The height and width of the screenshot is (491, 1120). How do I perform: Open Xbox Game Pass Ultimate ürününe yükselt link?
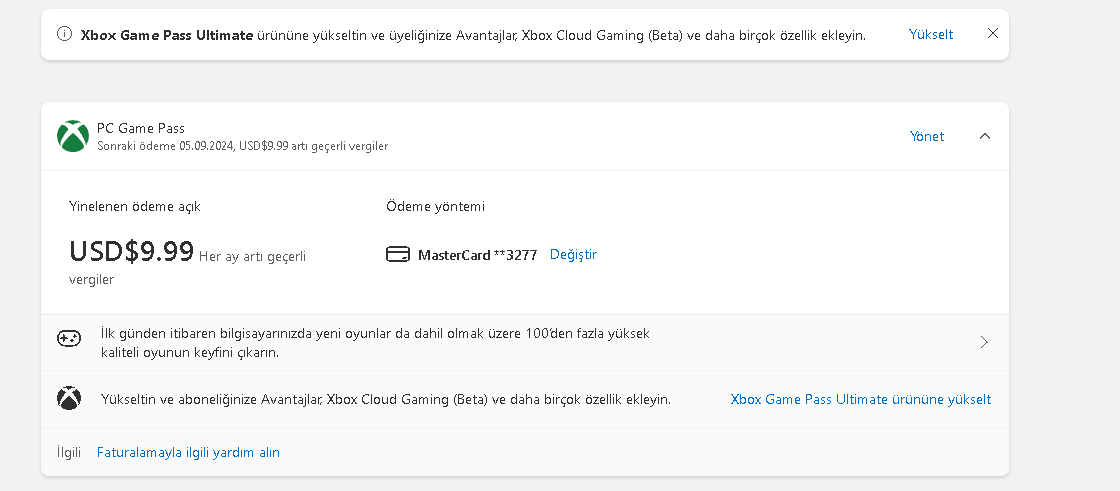pos(860,399)
